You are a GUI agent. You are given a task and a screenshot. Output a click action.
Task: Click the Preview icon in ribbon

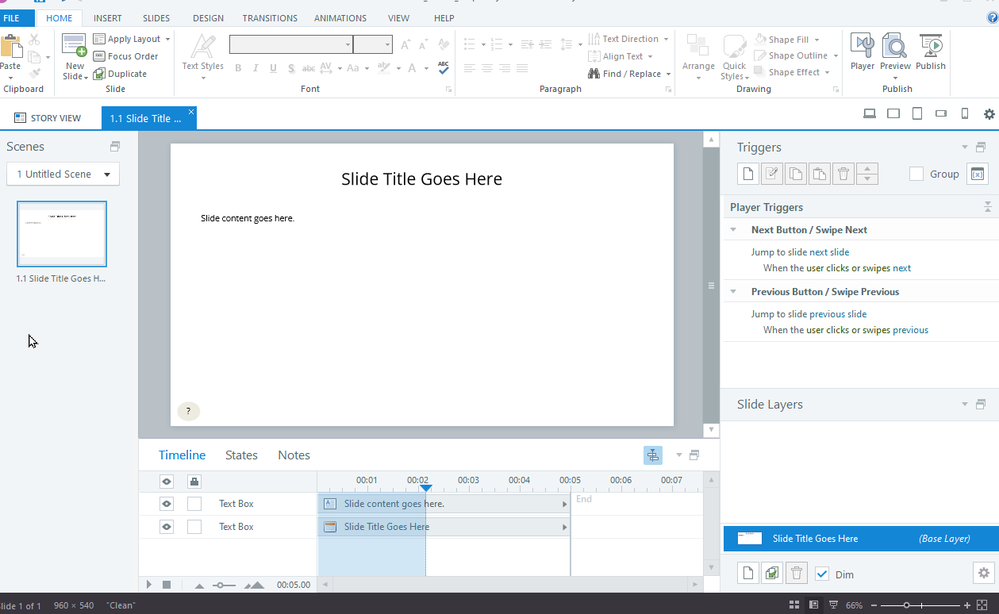pos(895,49)
